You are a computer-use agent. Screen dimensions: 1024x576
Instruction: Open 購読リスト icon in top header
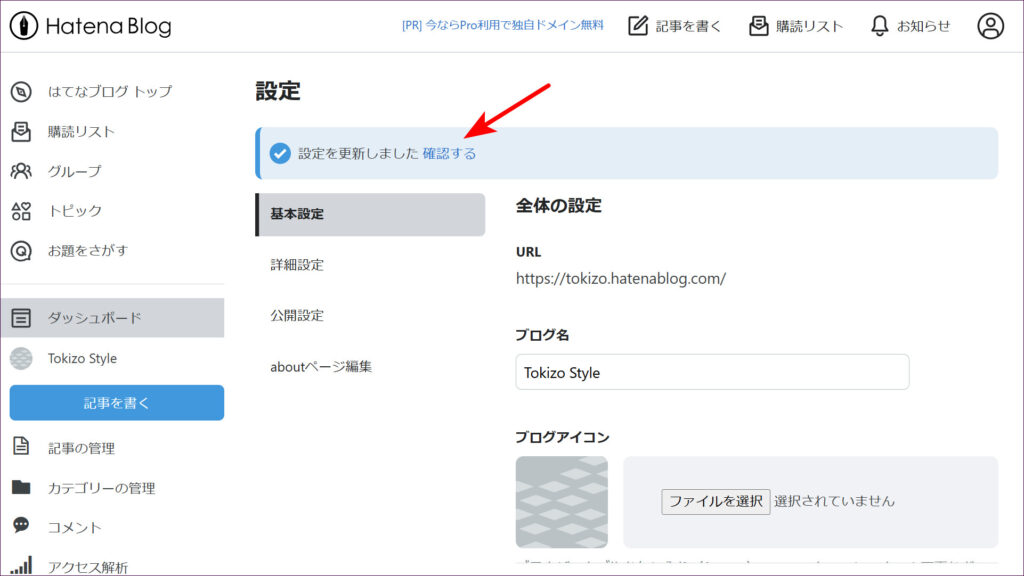759,26
